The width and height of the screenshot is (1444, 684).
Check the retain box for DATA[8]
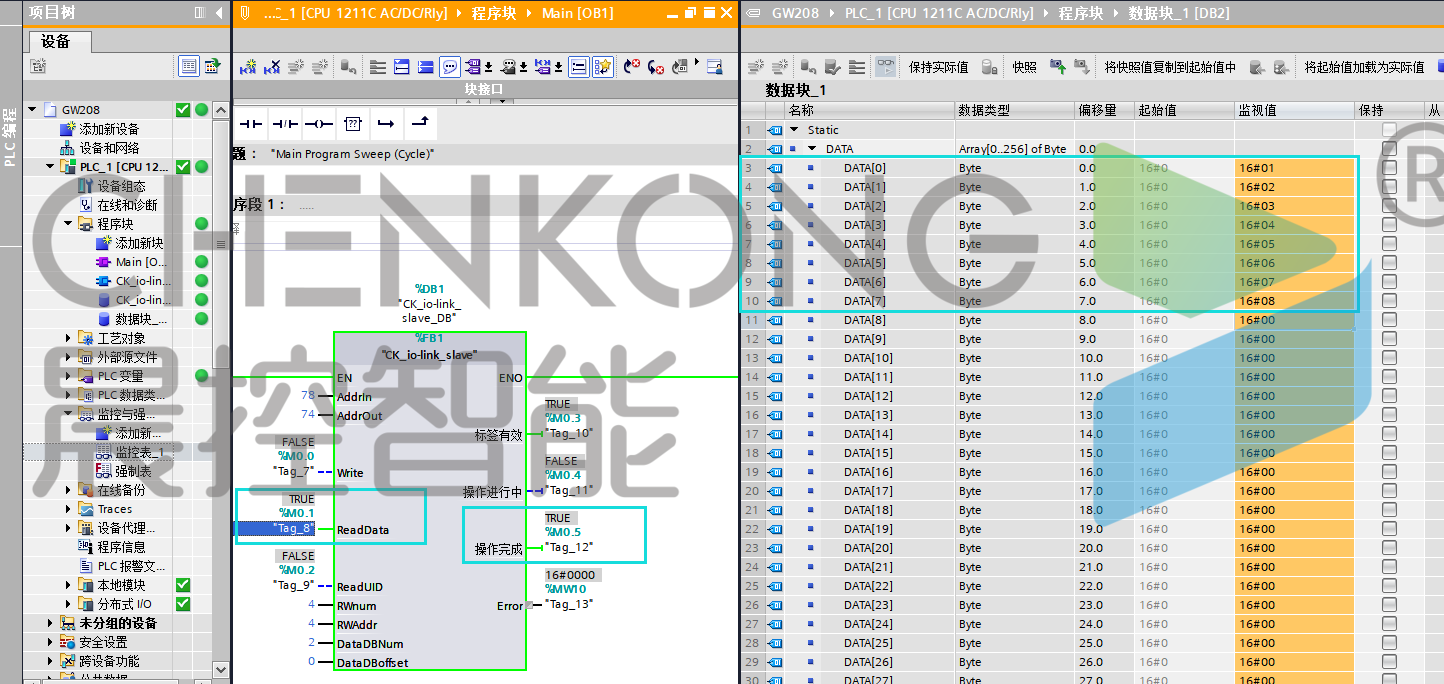[1389, 320]
